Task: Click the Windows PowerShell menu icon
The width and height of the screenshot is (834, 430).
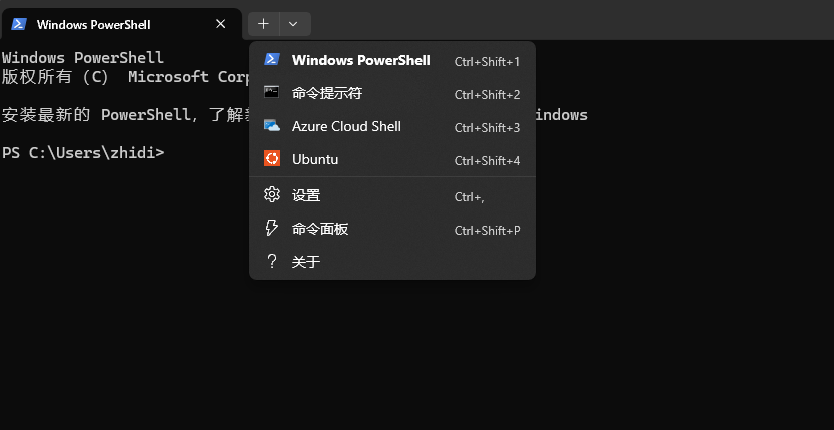Action: [271, 60]
